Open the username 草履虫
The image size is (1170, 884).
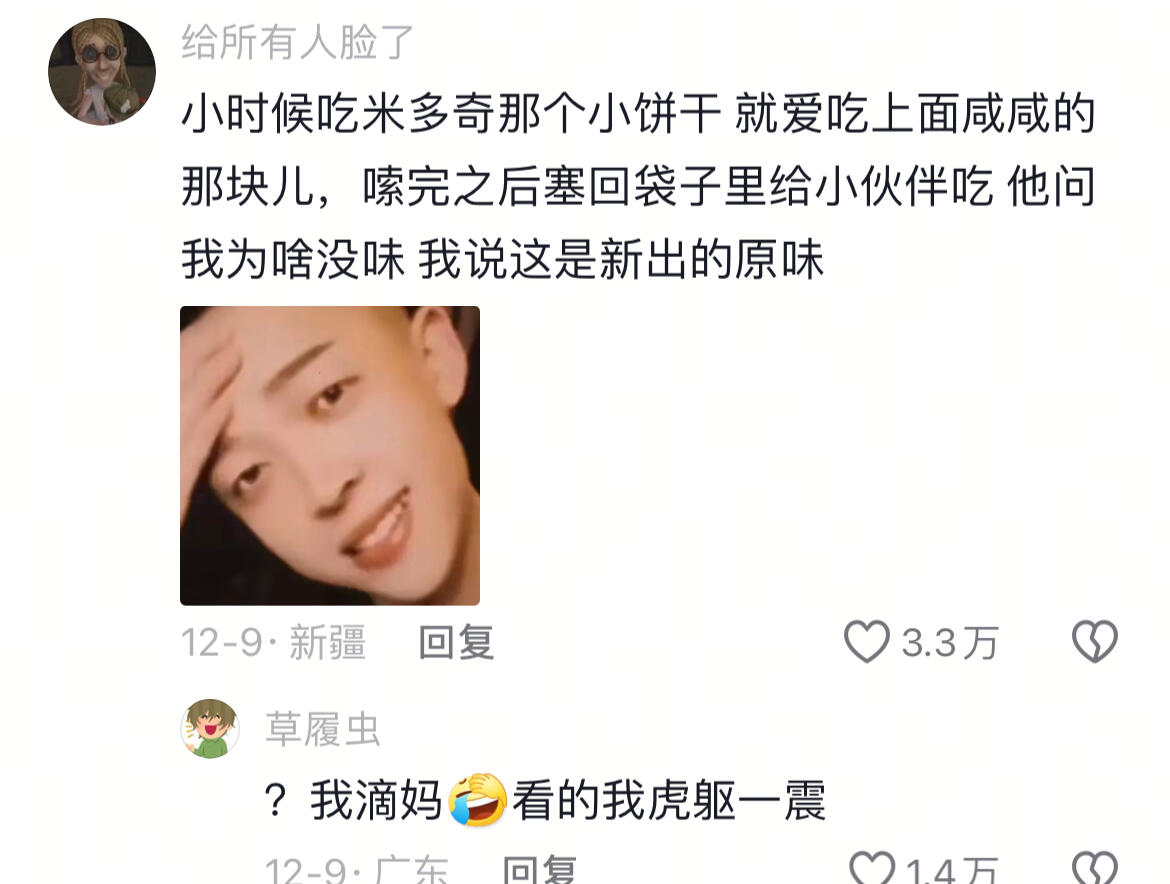(323, 729)
